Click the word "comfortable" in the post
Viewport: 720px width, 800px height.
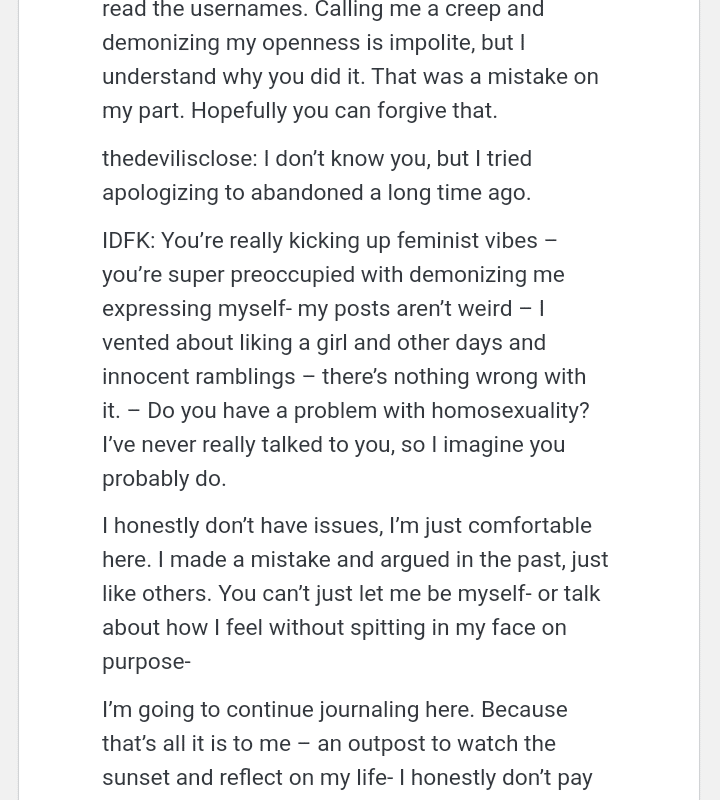(529, 526)
